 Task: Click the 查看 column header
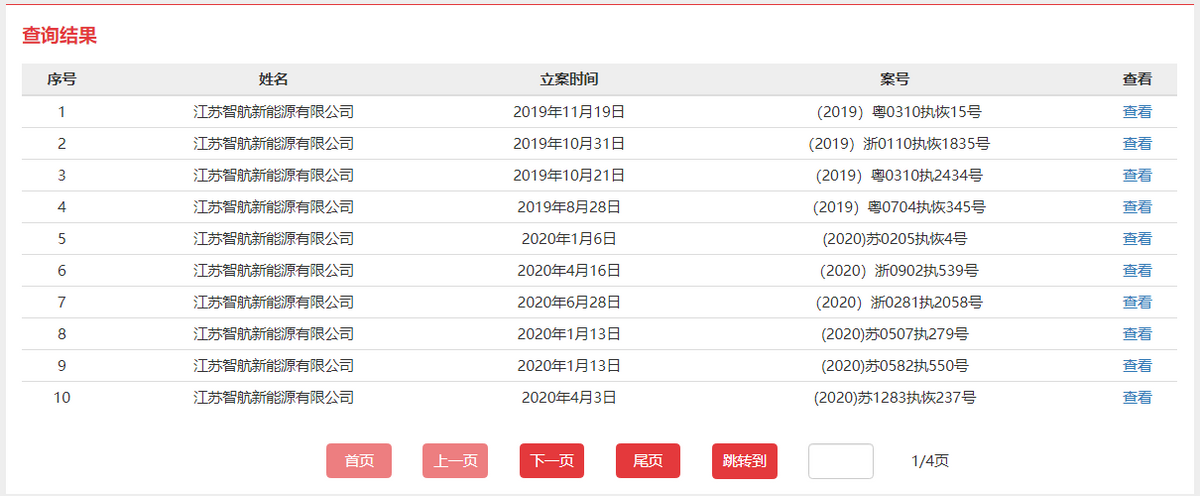point(1137,79)
